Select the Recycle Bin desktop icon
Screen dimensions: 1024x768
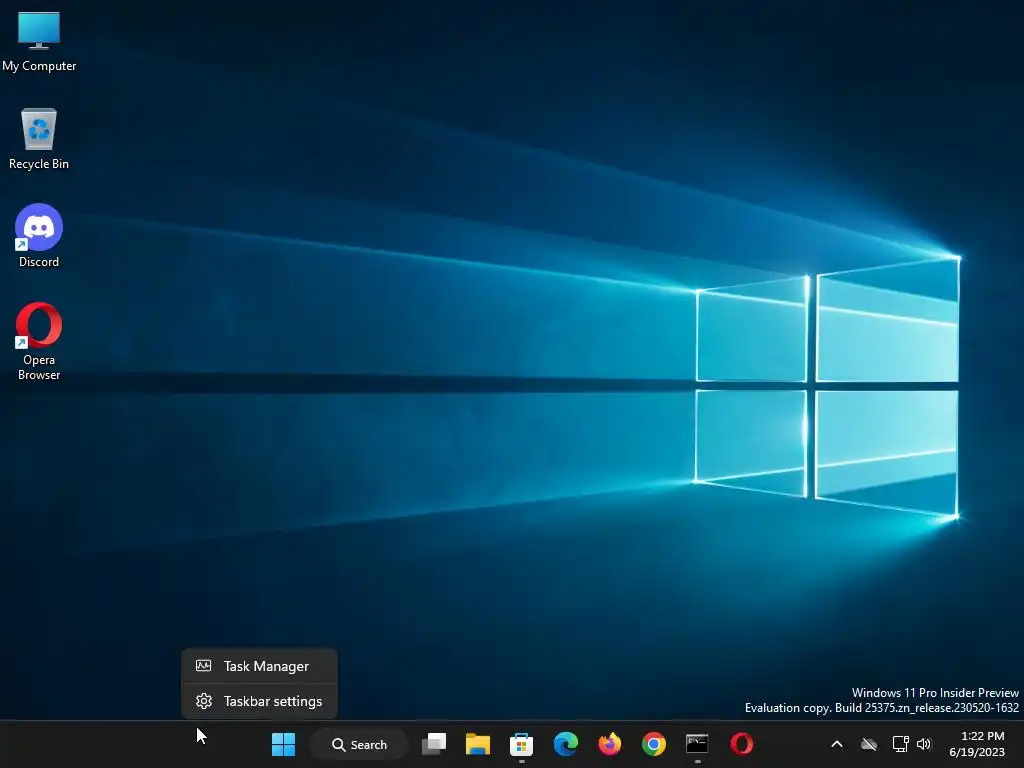click(39, 139)
